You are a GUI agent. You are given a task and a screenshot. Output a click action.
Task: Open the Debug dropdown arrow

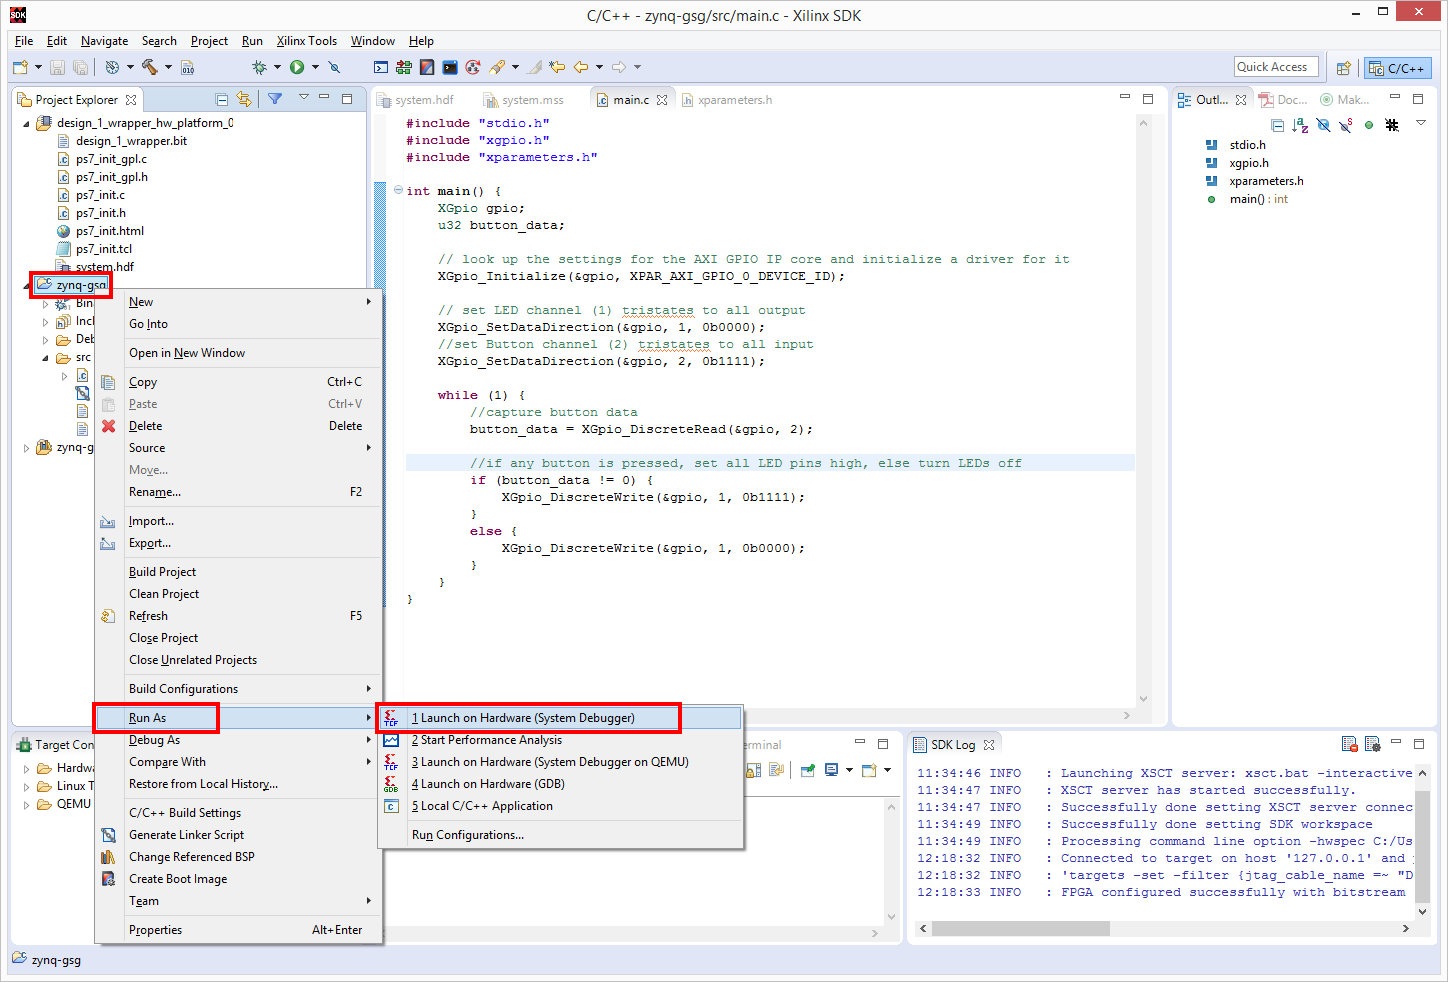point(277,67)
